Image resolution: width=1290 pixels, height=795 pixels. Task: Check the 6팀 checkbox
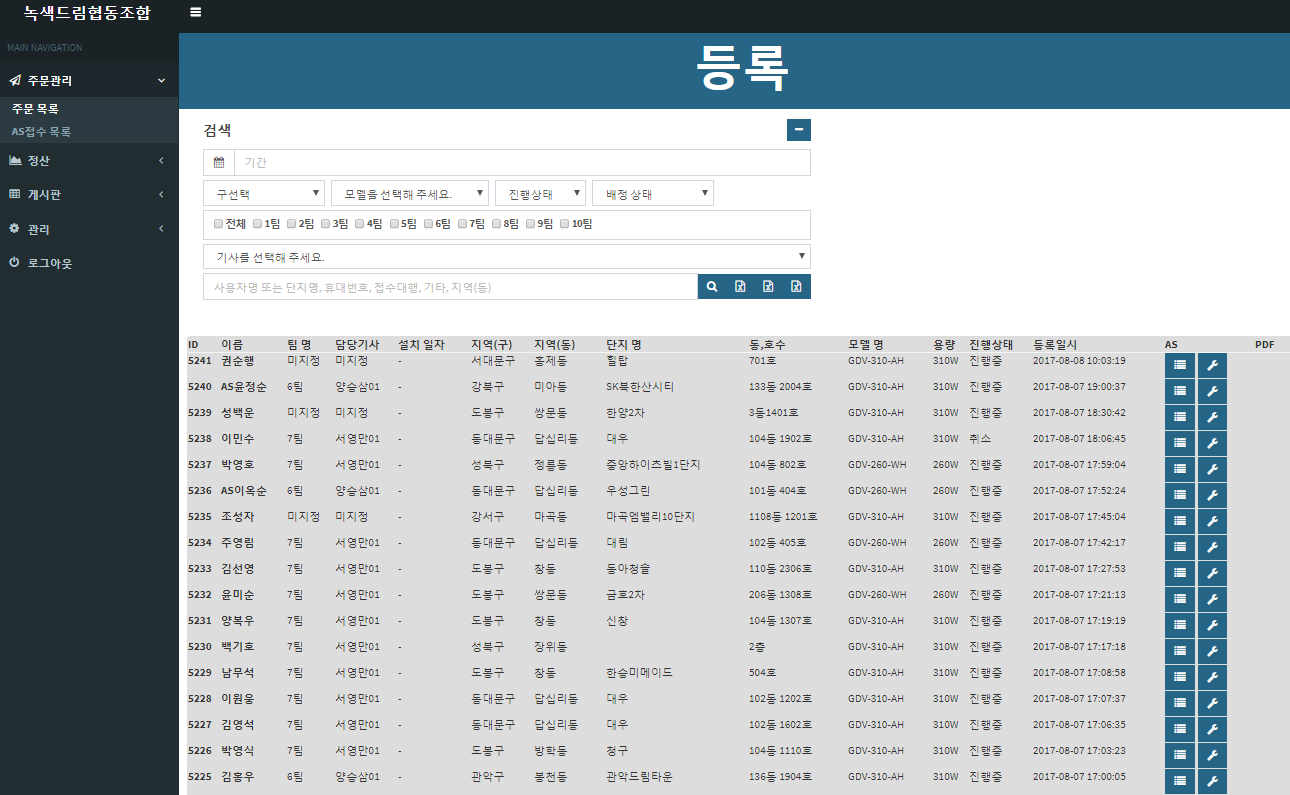coord(429,224)
